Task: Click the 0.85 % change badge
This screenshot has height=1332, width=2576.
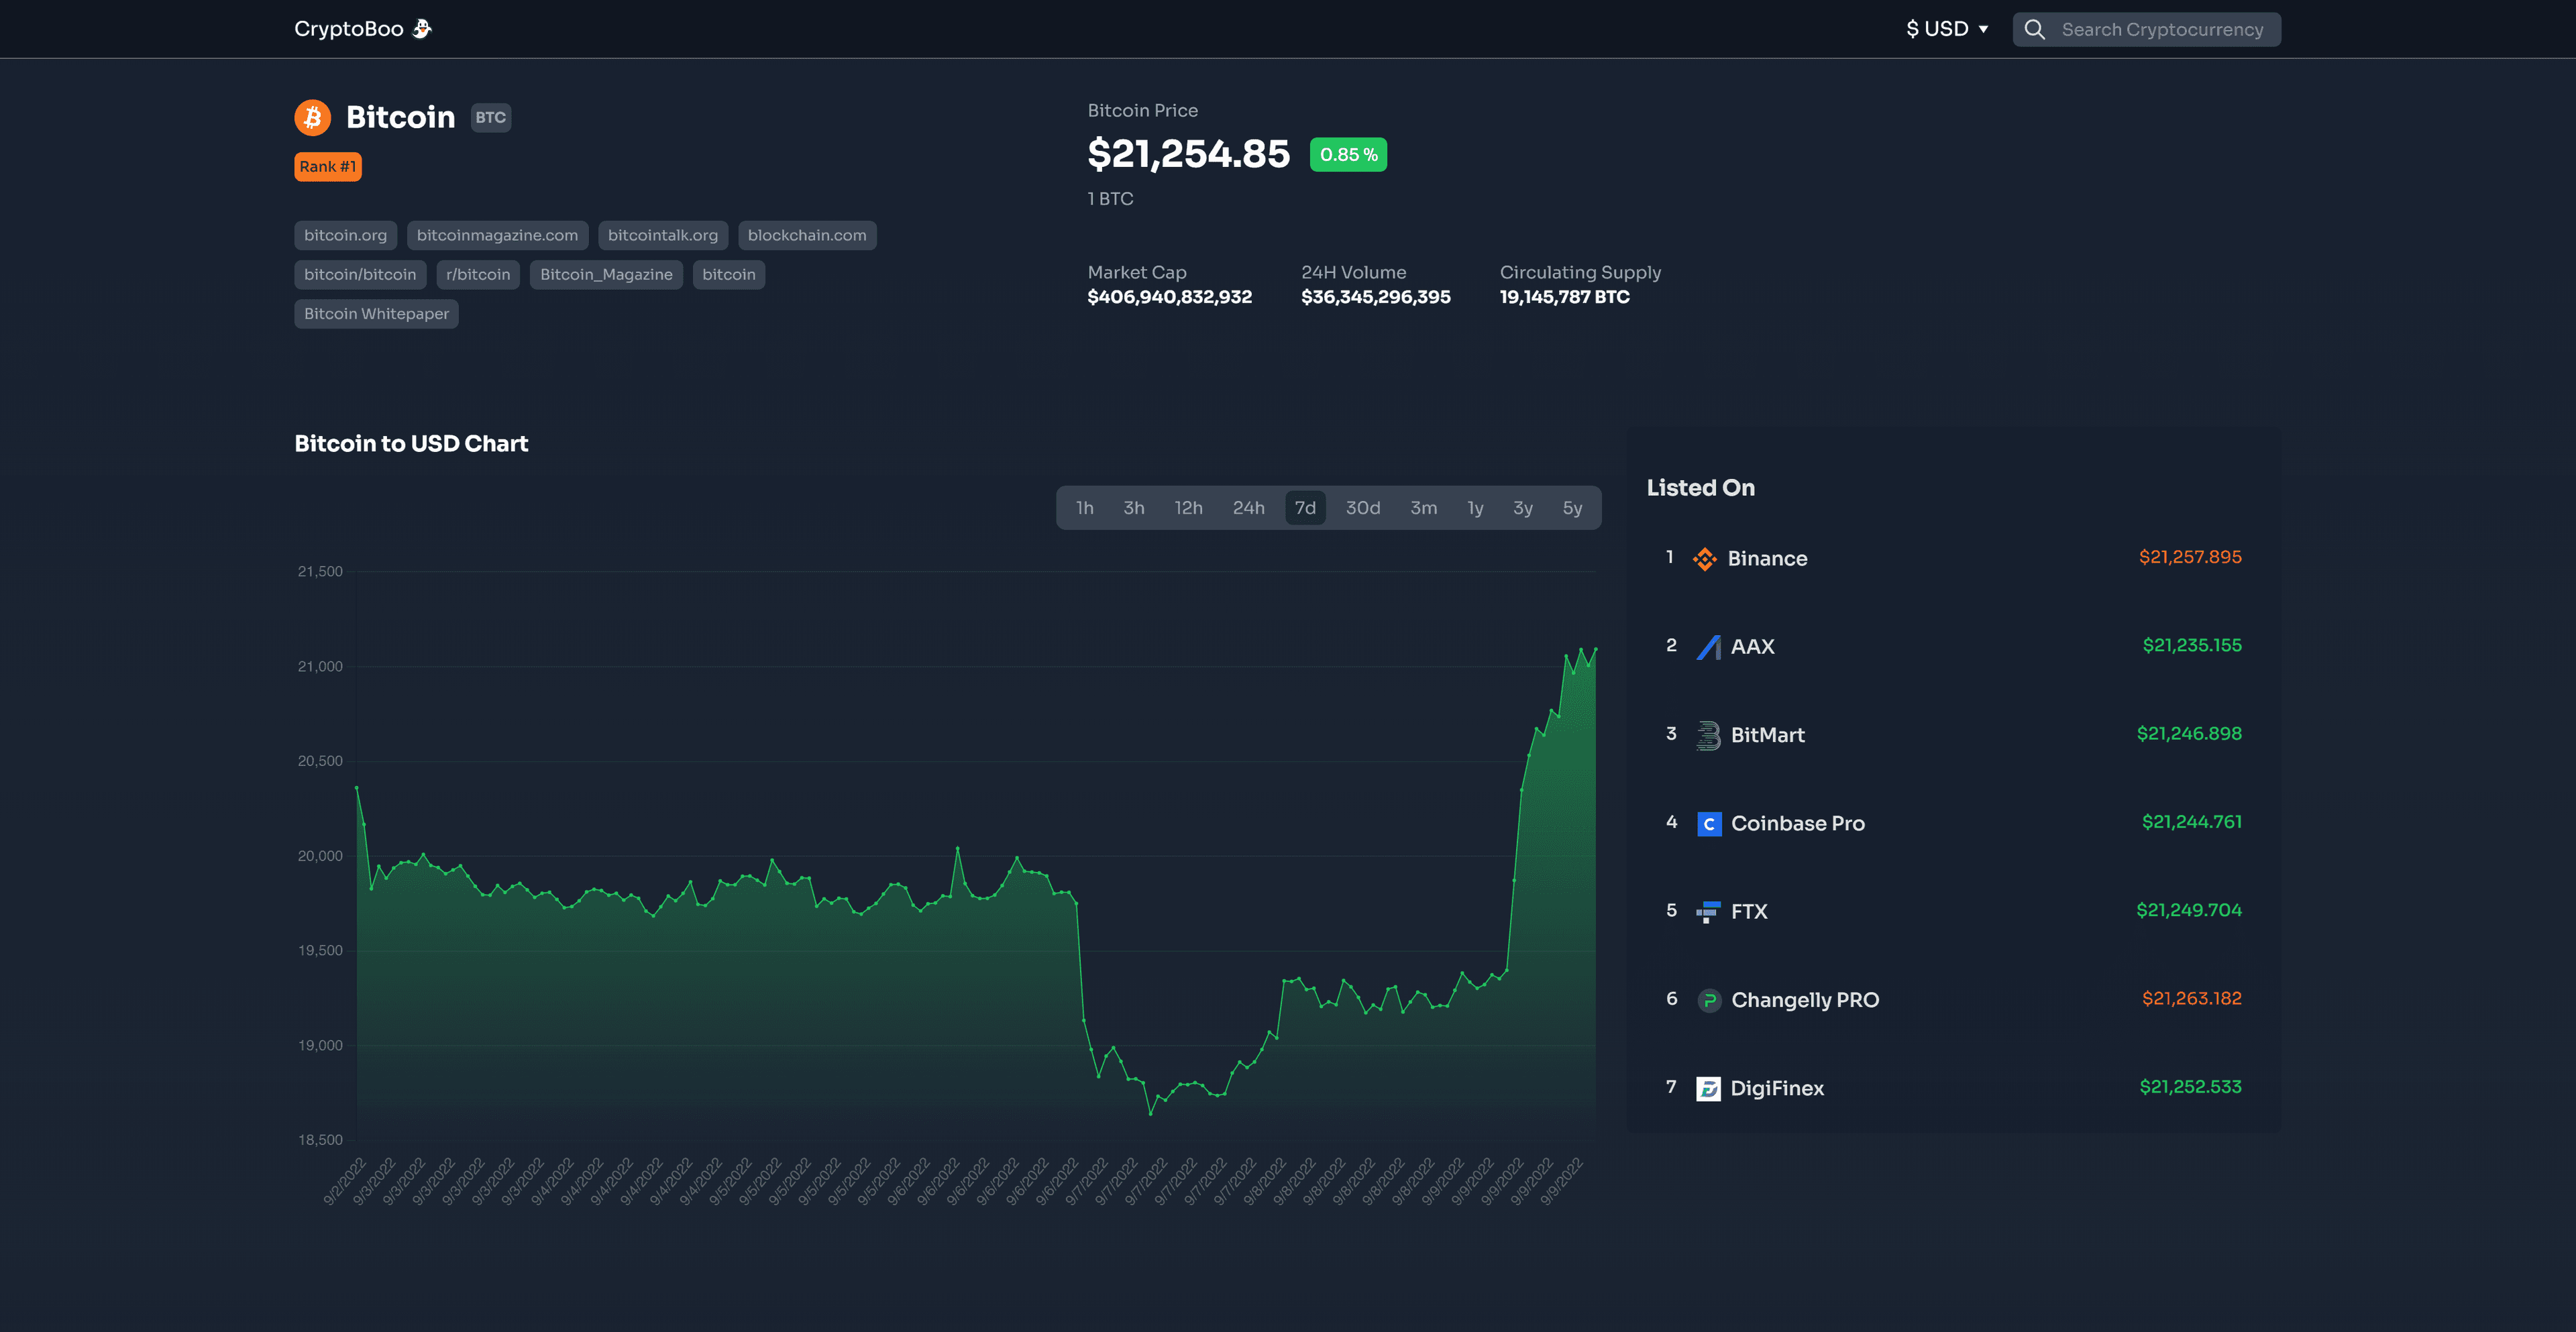Action: point(1348,155)
